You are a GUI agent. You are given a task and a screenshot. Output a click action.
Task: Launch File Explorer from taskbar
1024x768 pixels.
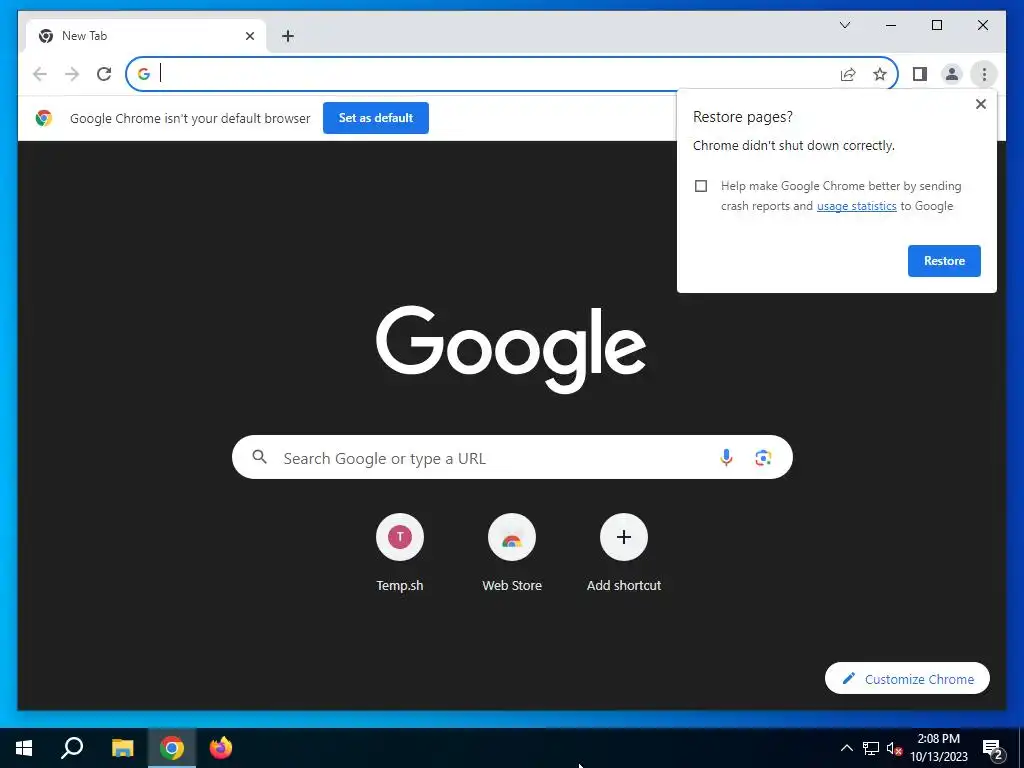[x=122, y=748]
